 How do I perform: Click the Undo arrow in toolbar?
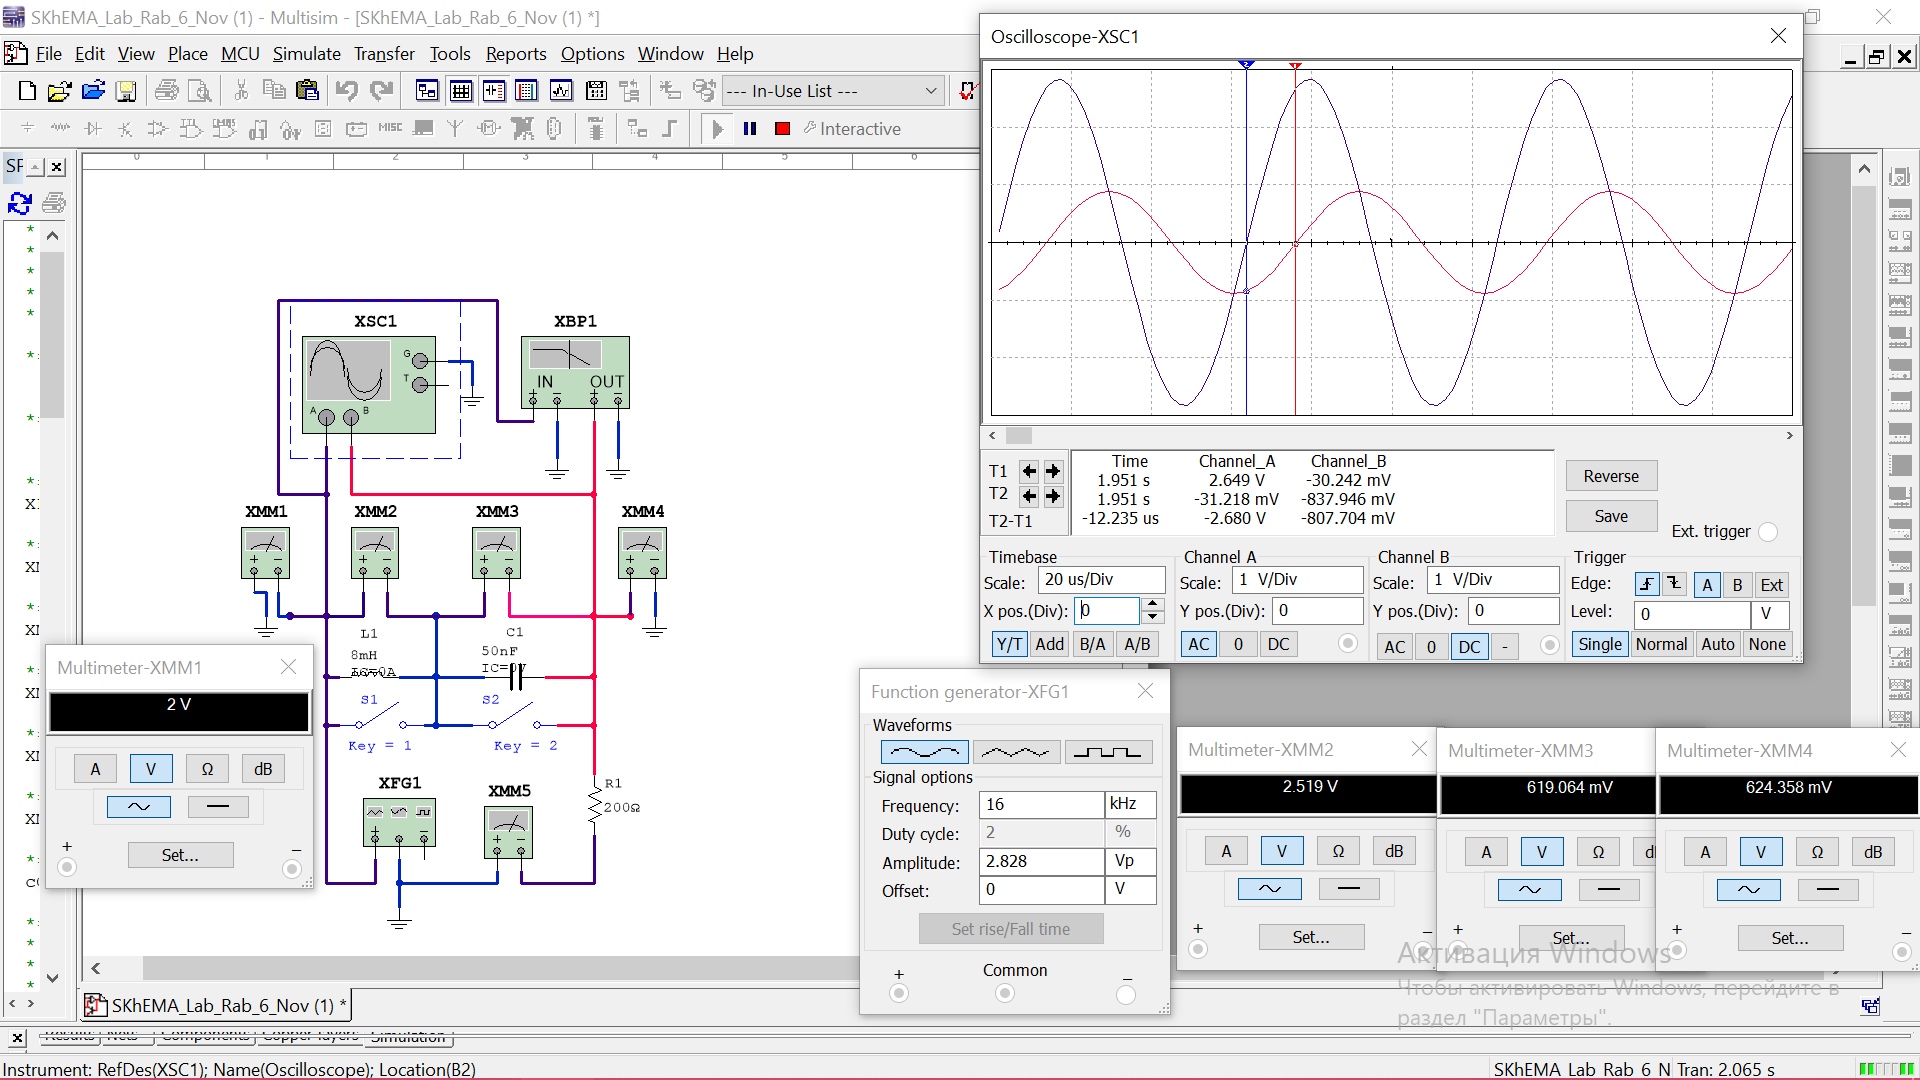[x=346, y=91]
